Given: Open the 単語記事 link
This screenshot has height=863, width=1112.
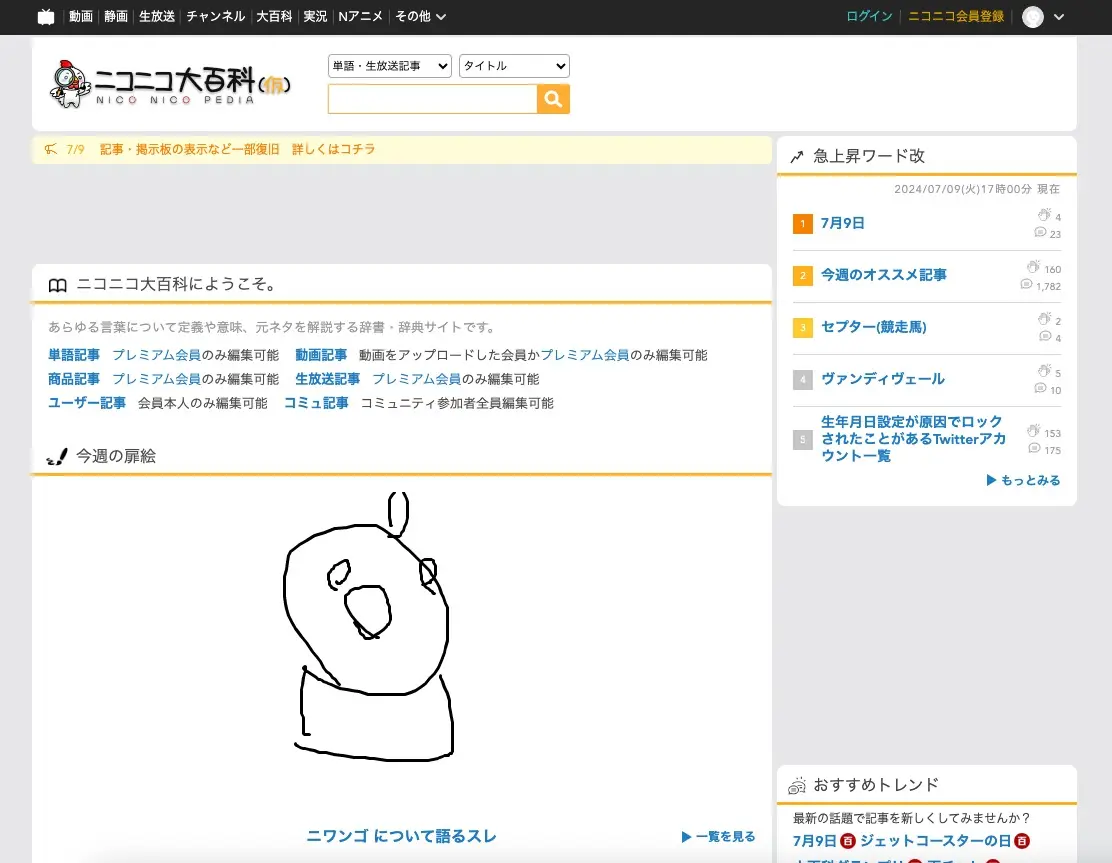Looking at the screenshot, I should pyautogui.click(x=74, y=355).
